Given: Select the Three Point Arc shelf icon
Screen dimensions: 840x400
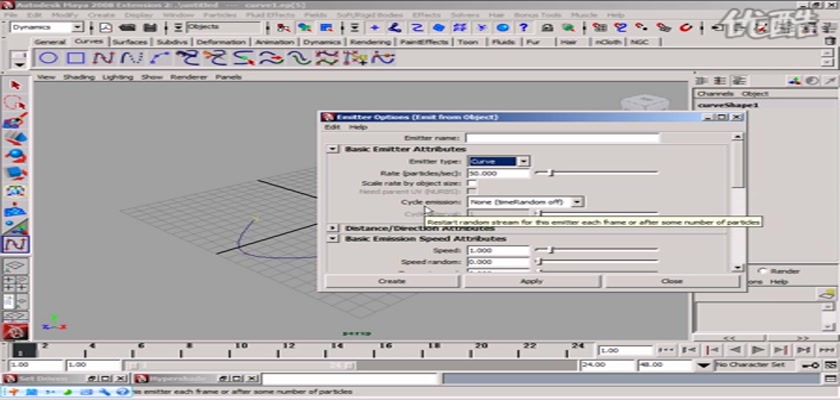Looking at the screenshot, I should point(160,58).
